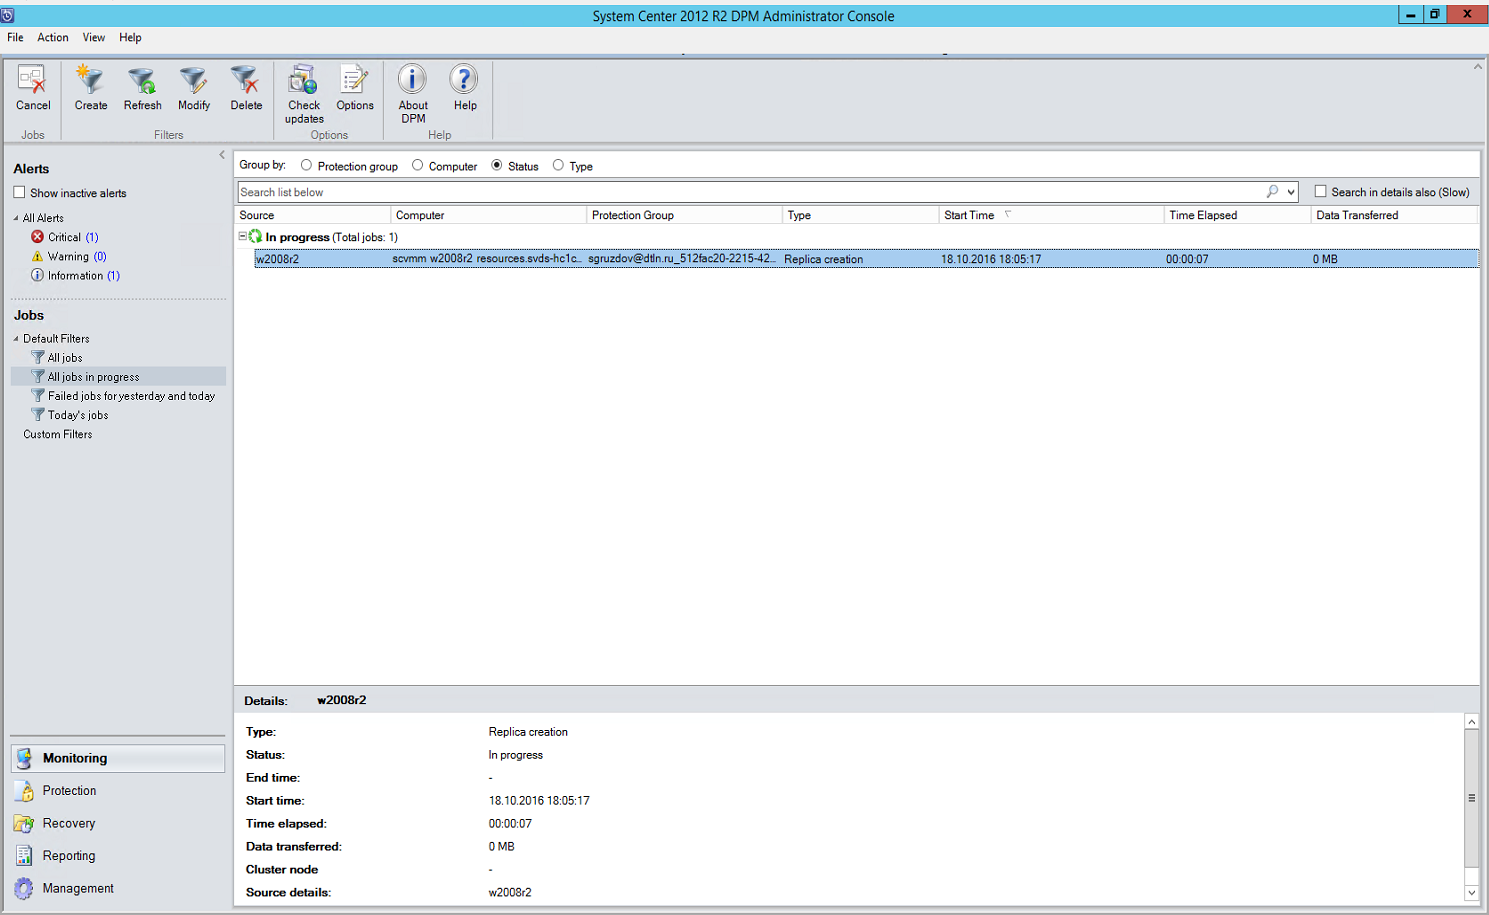The height and width of the screenshot is (915, 1489).
Task: Open the Help menu
Action: pos(130,37)
